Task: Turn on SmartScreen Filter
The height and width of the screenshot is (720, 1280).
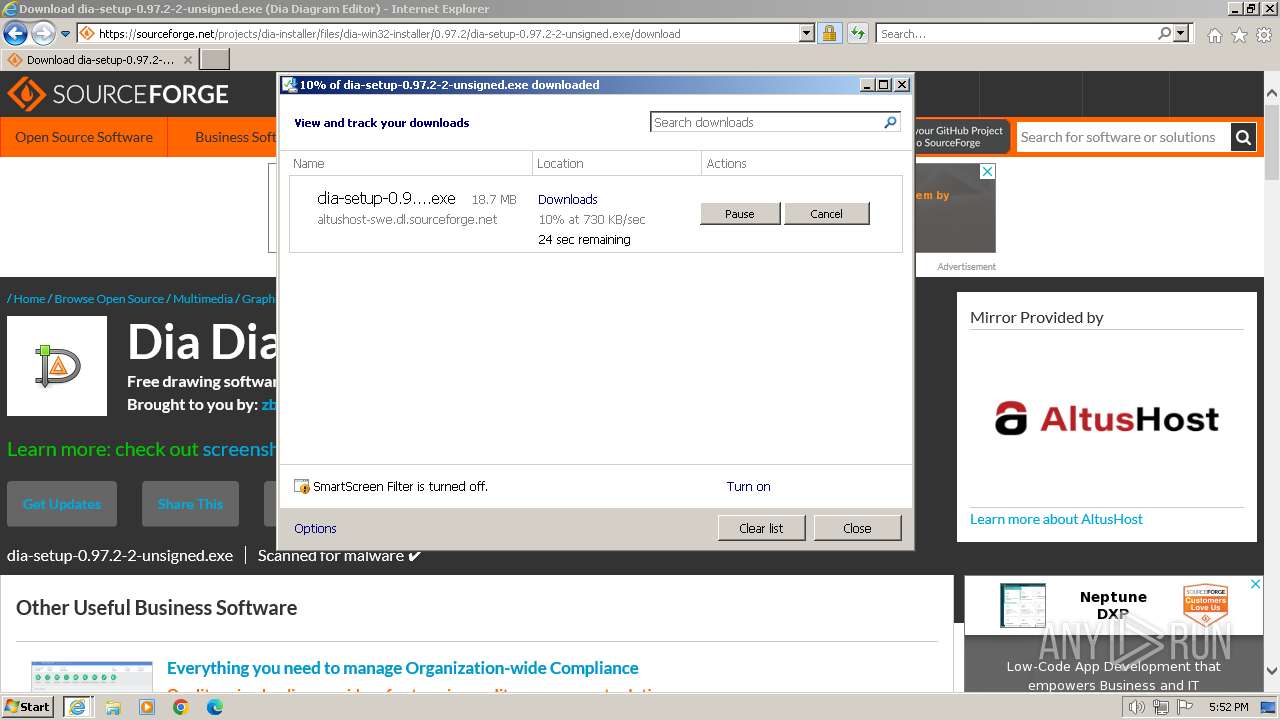Action: (748, 487)
